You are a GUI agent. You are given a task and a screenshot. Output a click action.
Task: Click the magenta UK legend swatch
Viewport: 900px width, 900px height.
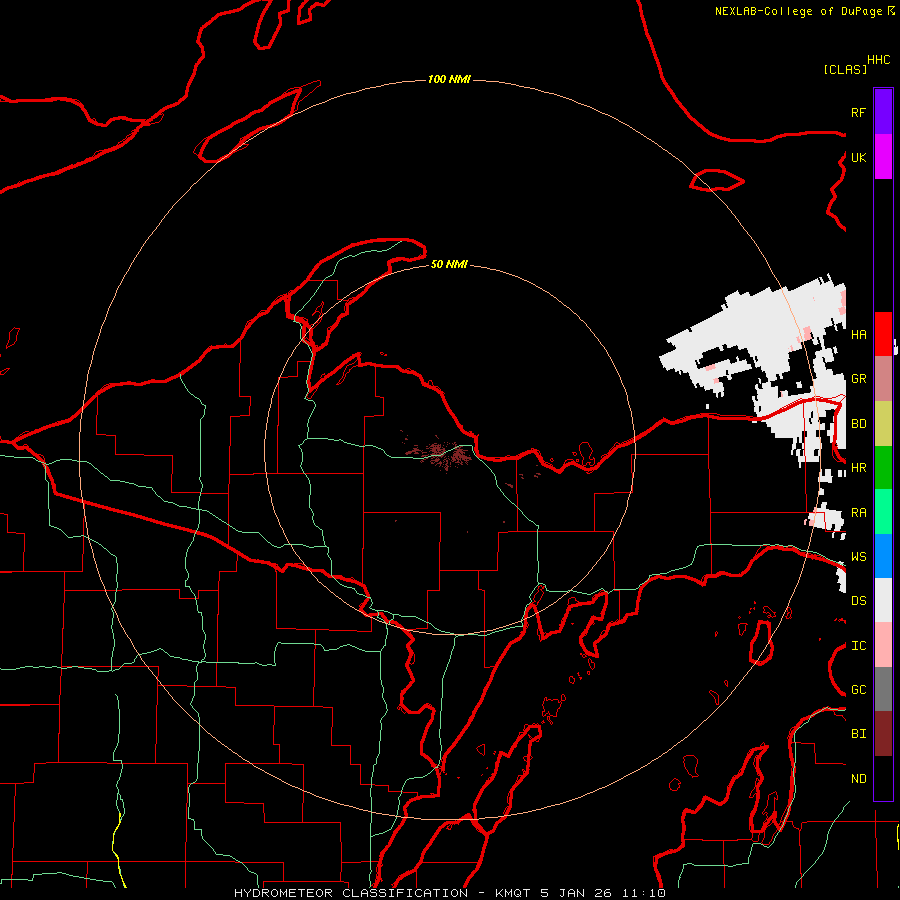pyautogui.click(x=883, y=157)
